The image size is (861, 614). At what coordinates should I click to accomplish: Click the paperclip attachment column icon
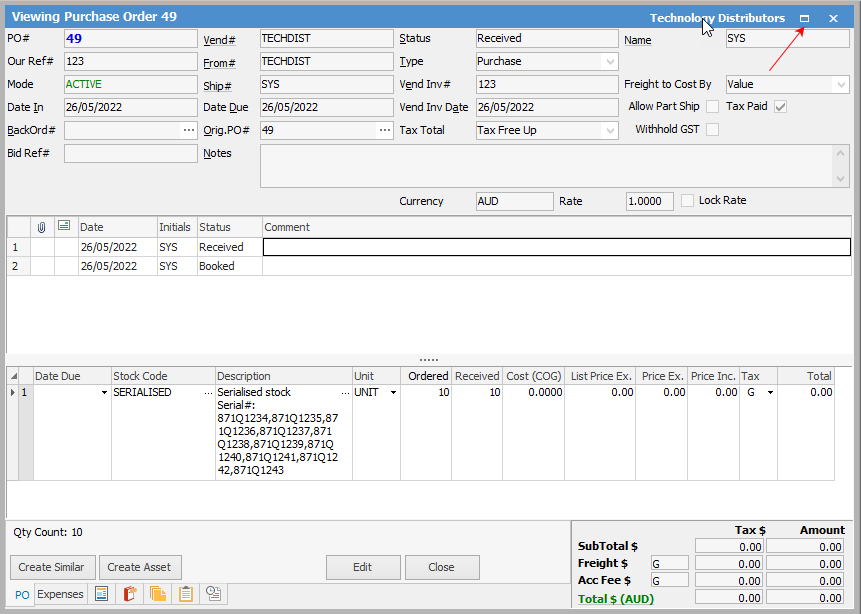[x=42, y=227]
